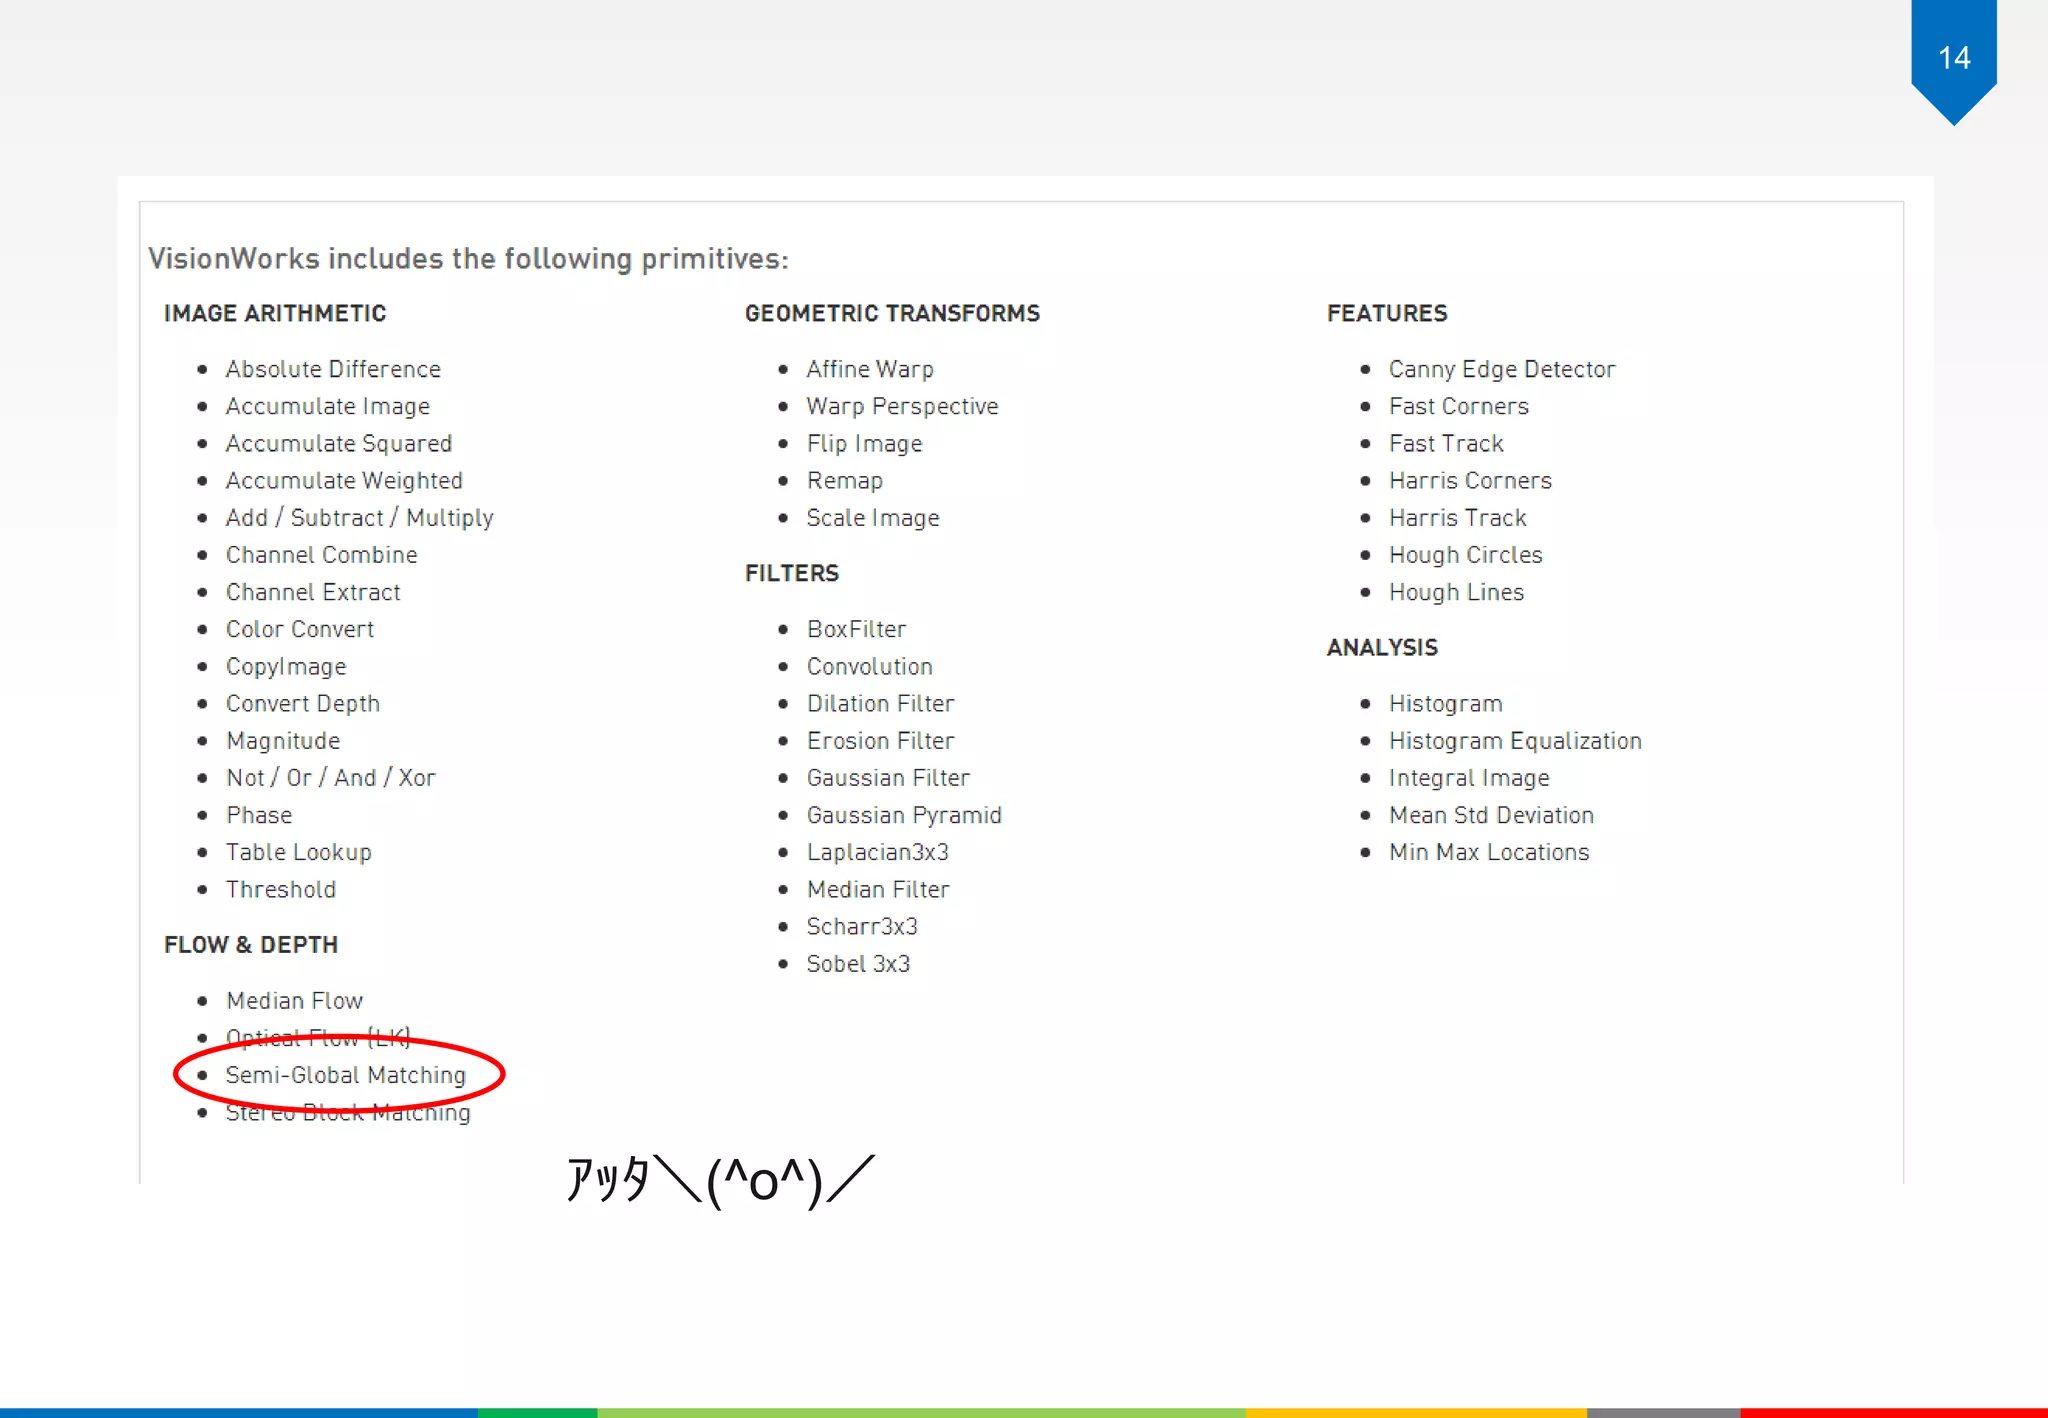The width and height of the screenshot is (2048, 1418).
Task: Select the Median Flow entry
Action: 294,1001
